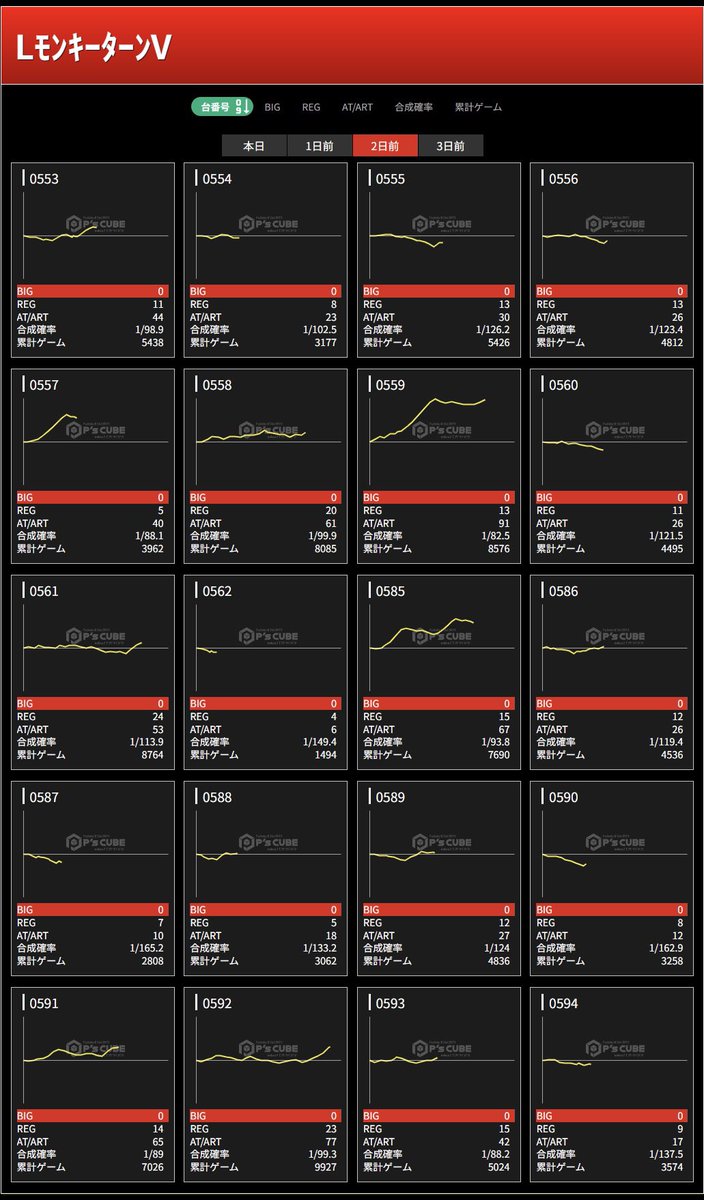704x1200 pixels.
Task: Switch to the 本日 tab
Action: point(254,145)
